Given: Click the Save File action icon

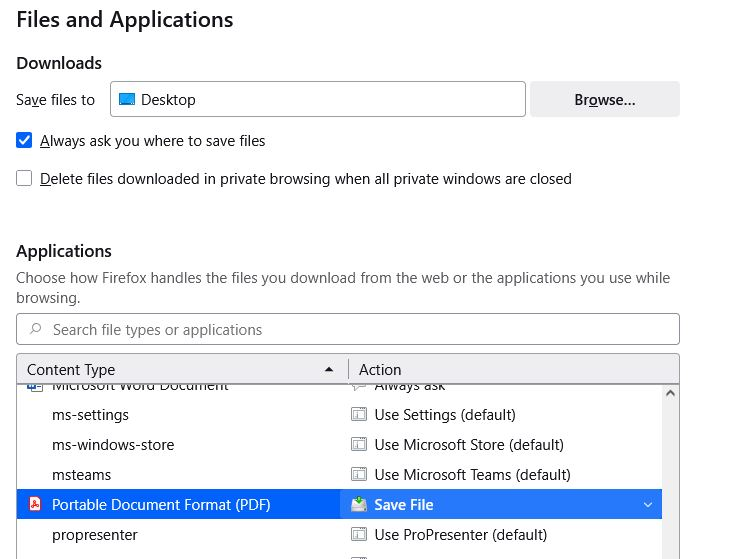Looking at the screenshot, I should point(359,505).
